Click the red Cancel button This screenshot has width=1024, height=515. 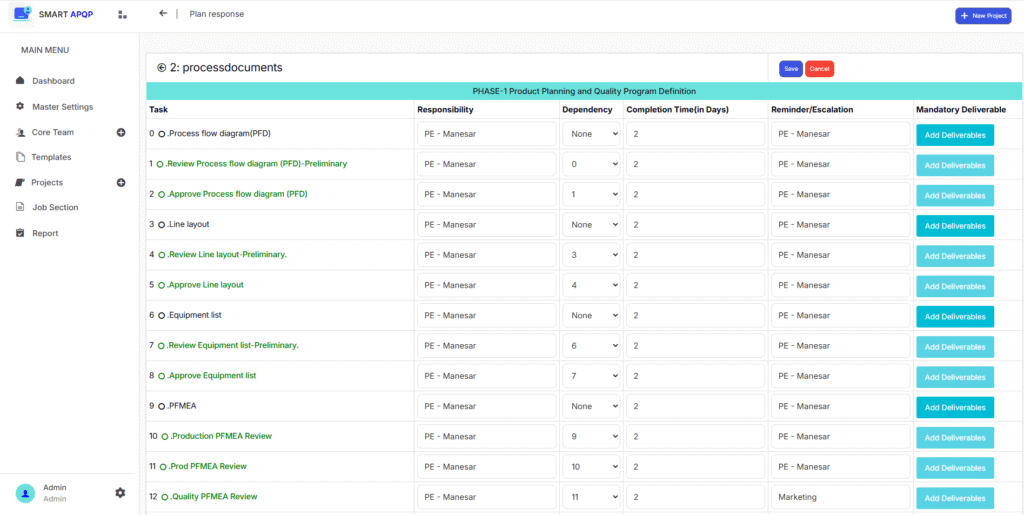coord(819,69)
